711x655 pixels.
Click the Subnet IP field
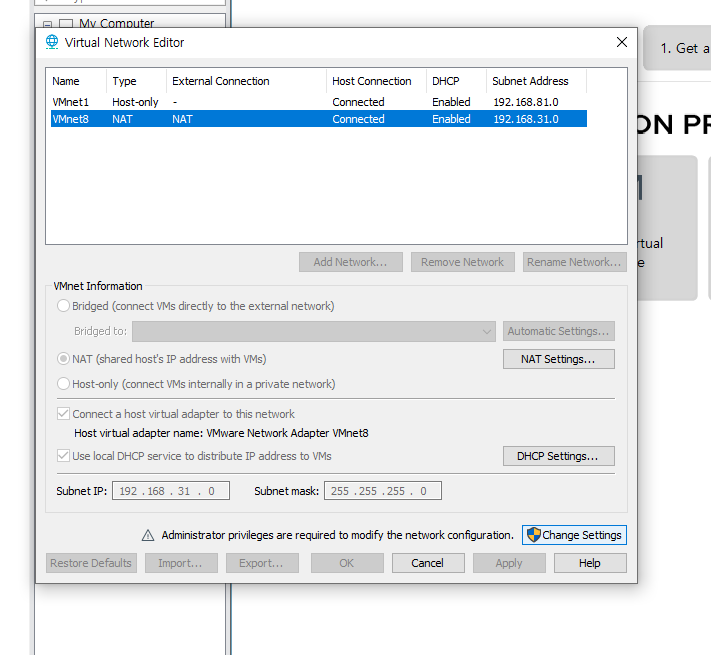click(171, 491)
